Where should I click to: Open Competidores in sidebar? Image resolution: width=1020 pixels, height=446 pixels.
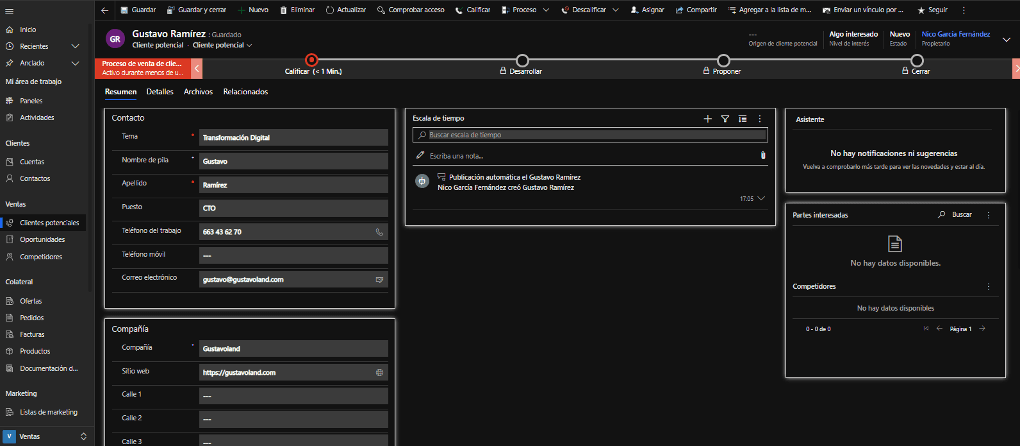tap(43, 257)
